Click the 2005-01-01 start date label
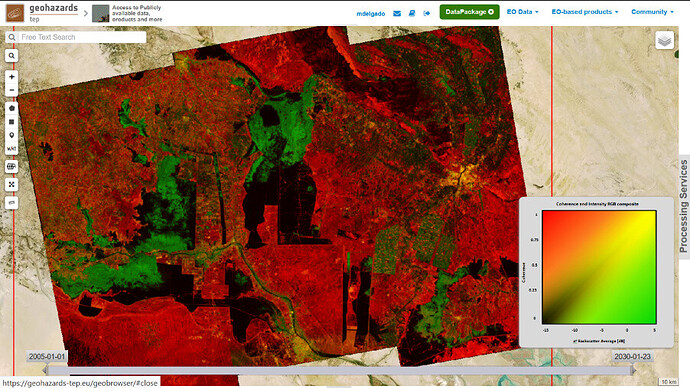 pos(47,356)
